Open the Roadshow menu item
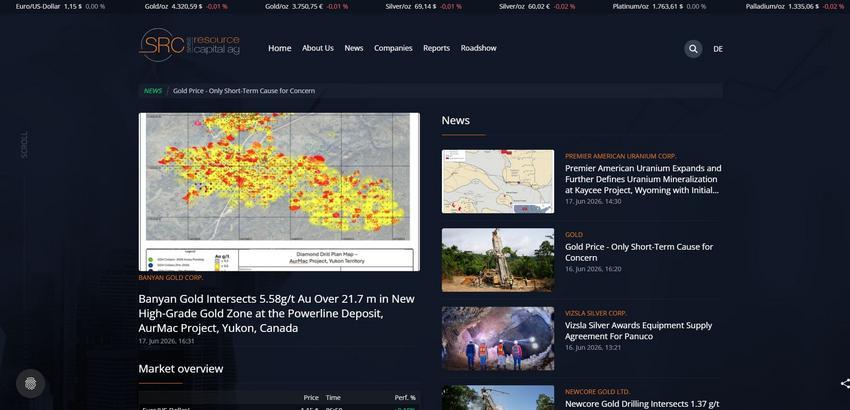Image resolution: width=850 pixels, height=410 pixels. [x=479, y=48]
